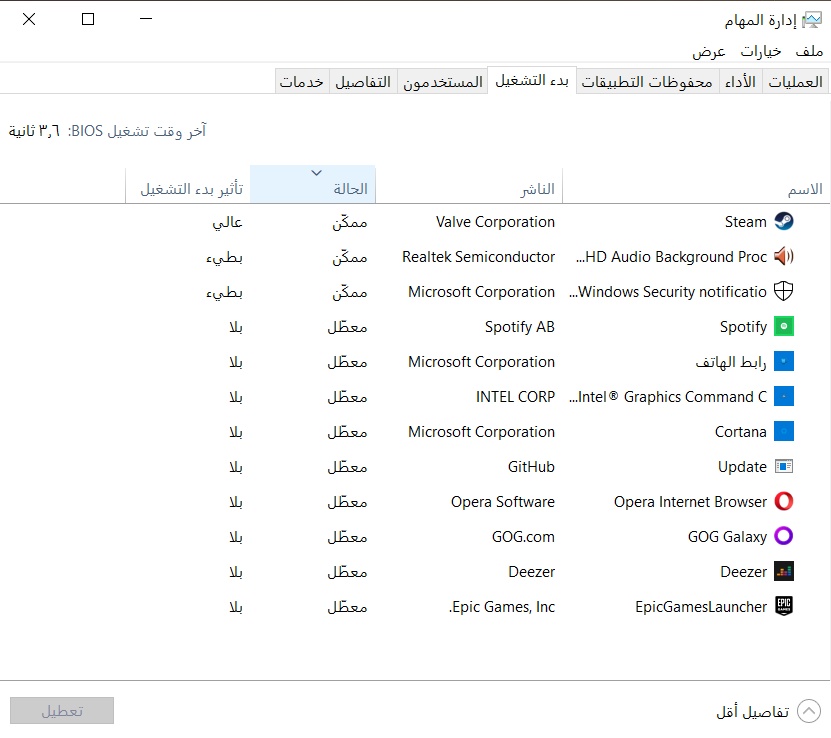Click the purple GOG Galaxy icon

(783, 536)
